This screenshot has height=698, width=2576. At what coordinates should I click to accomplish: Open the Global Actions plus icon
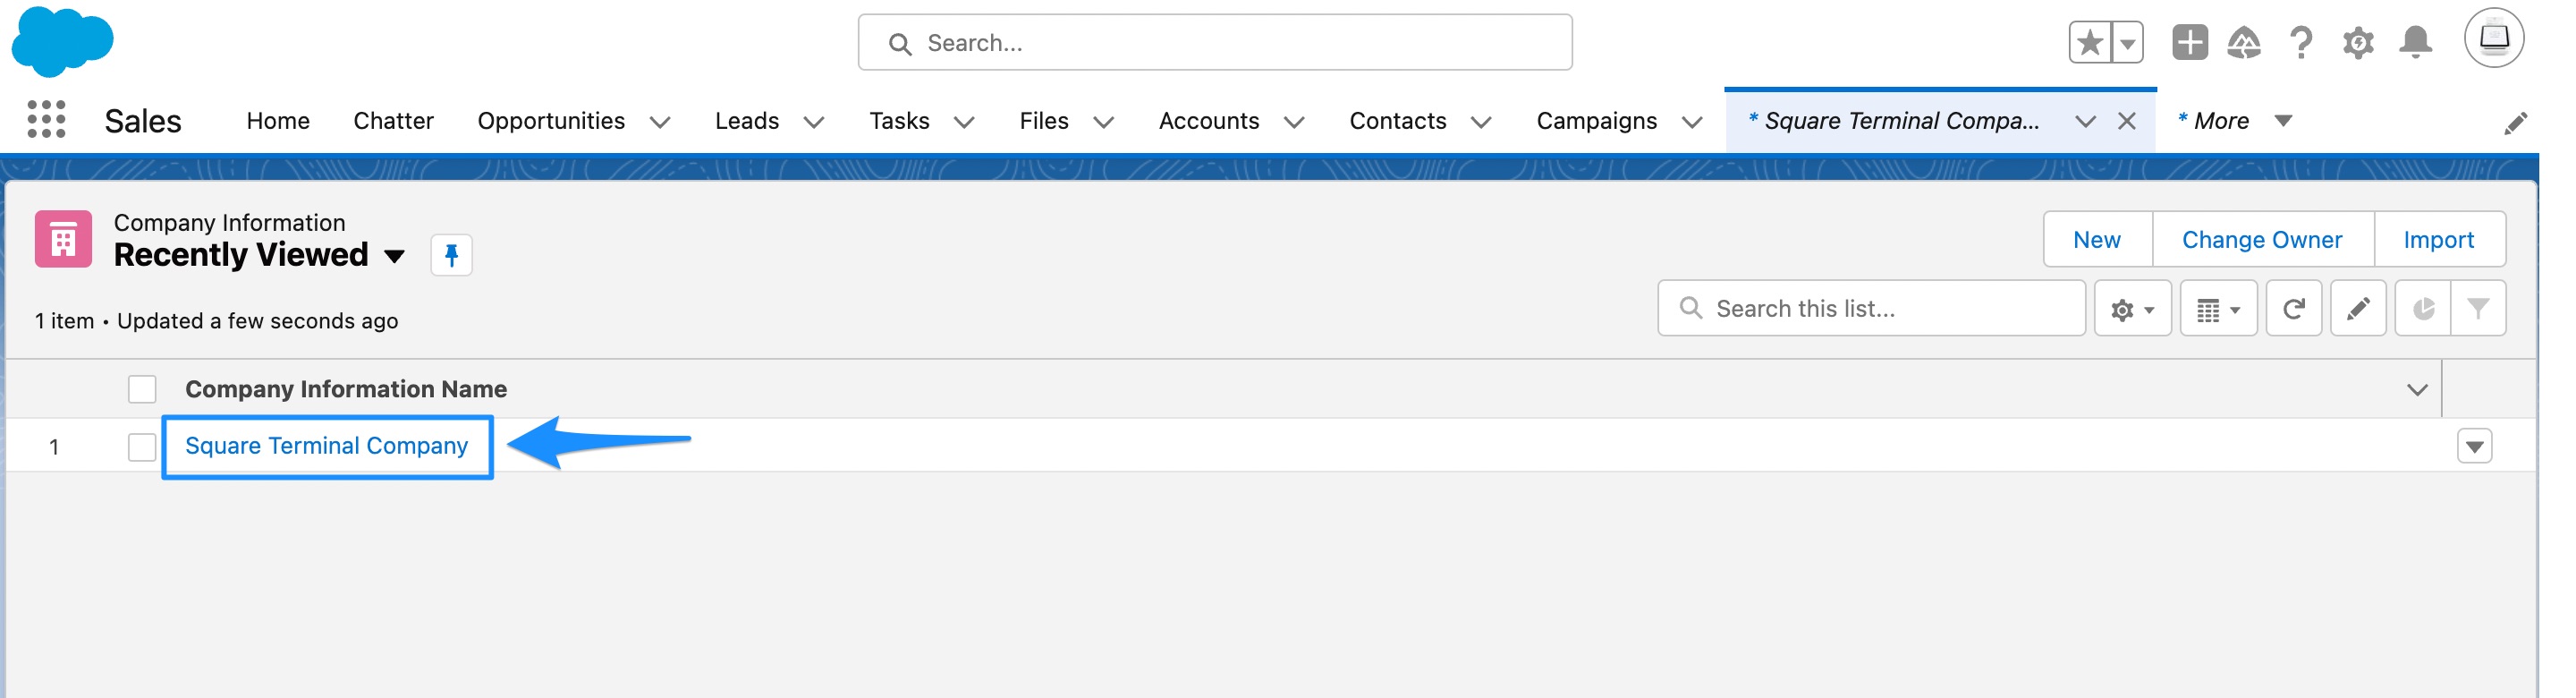click(x=2190, y=43)
